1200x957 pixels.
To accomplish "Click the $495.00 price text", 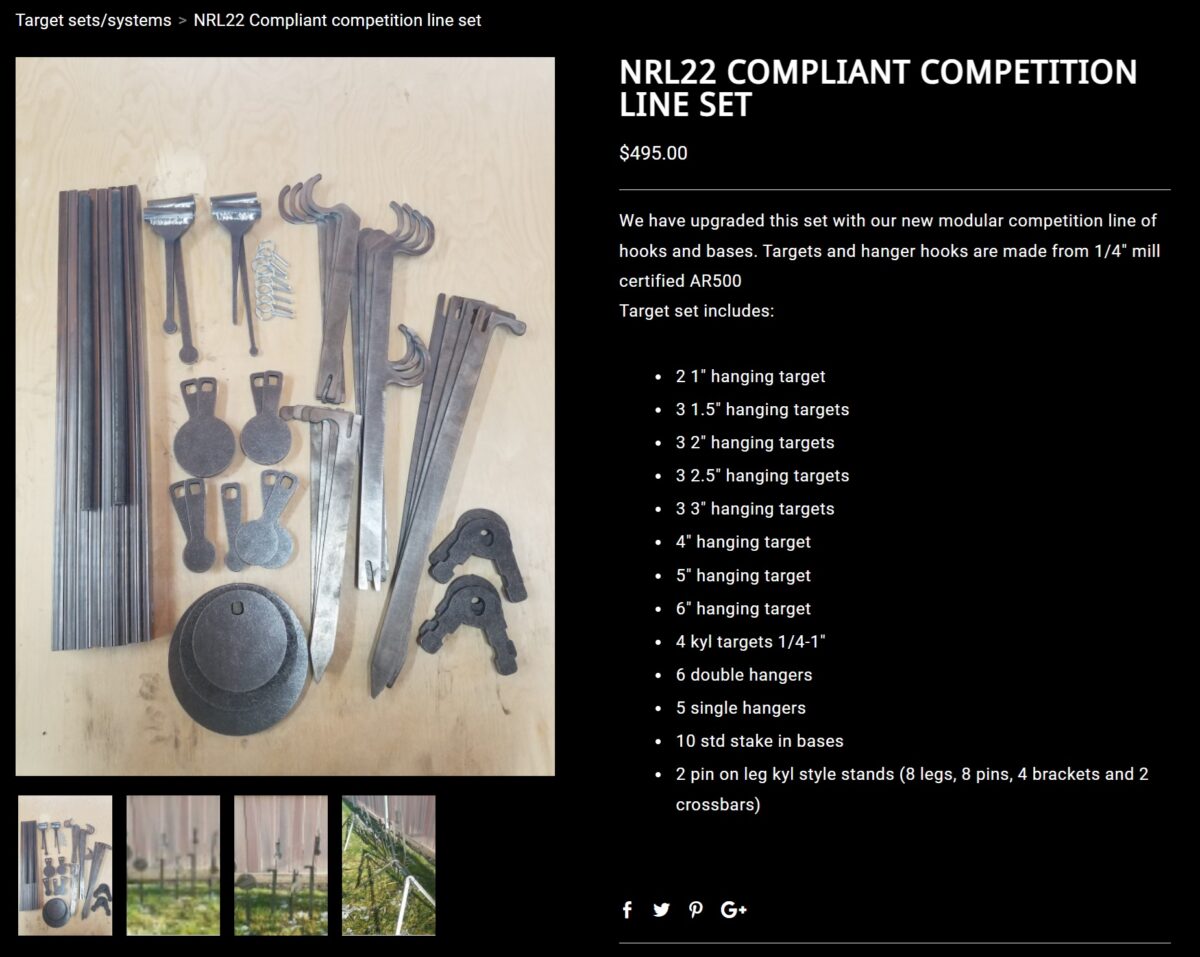I will pyautogui.click(x=653, y=153).
